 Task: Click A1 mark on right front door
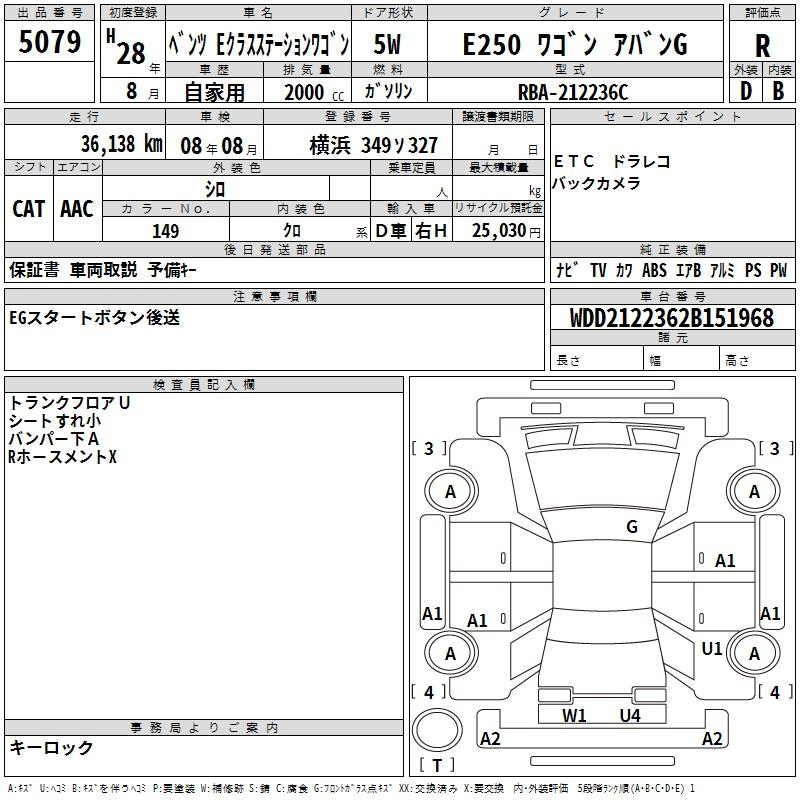pyautogui.click(x=725, y=561)
